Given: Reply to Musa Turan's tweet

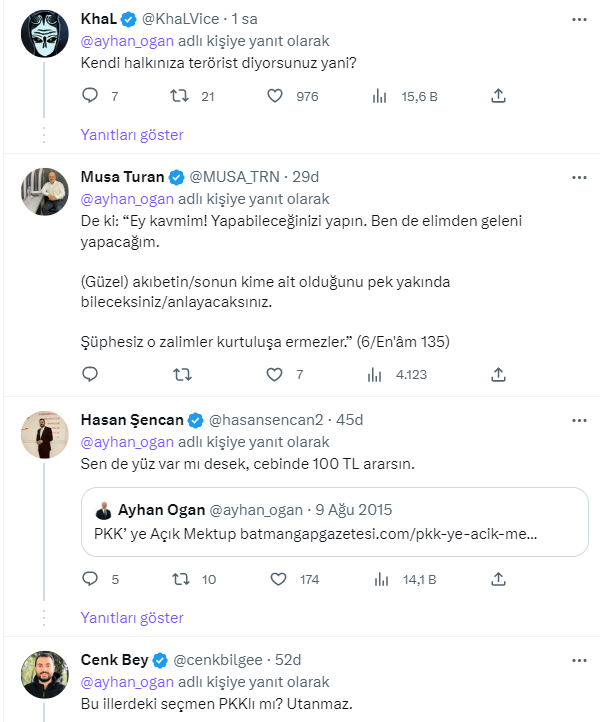Looking at the screenshot, I should pyautogui.click(x=90, y=375).
